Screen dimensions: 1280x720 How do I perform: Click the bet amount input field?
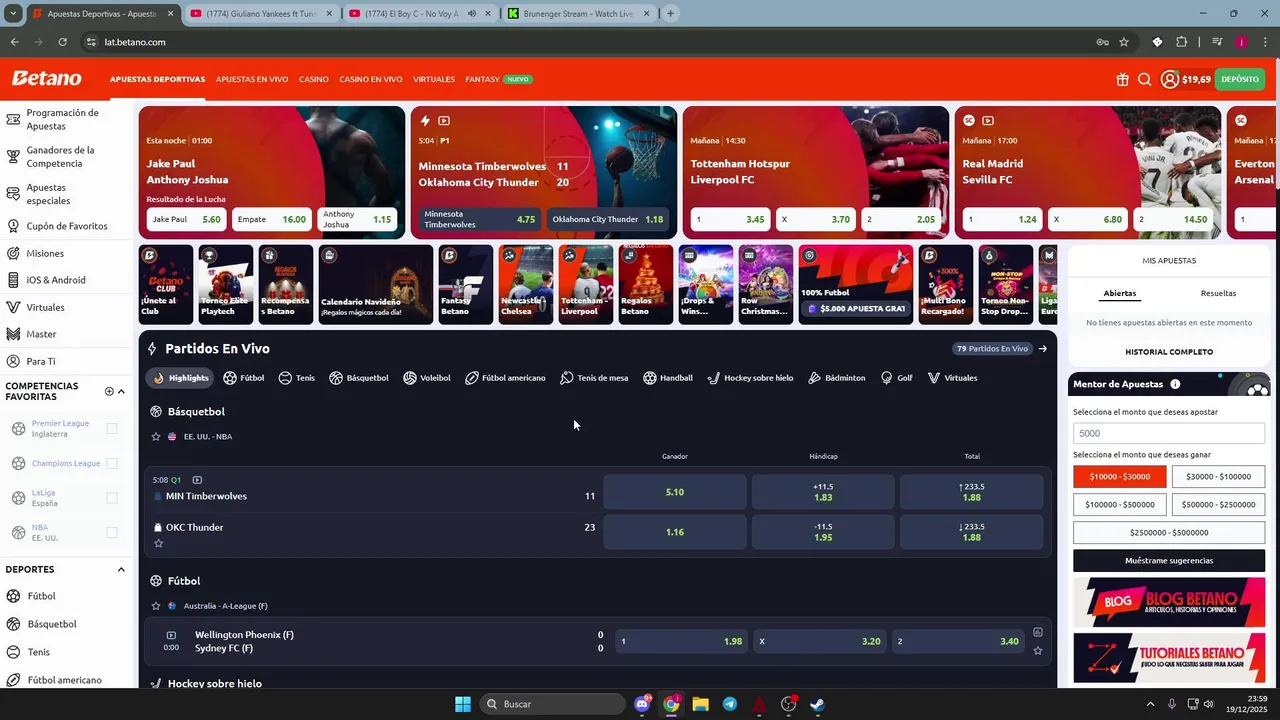pos(1169,434)
